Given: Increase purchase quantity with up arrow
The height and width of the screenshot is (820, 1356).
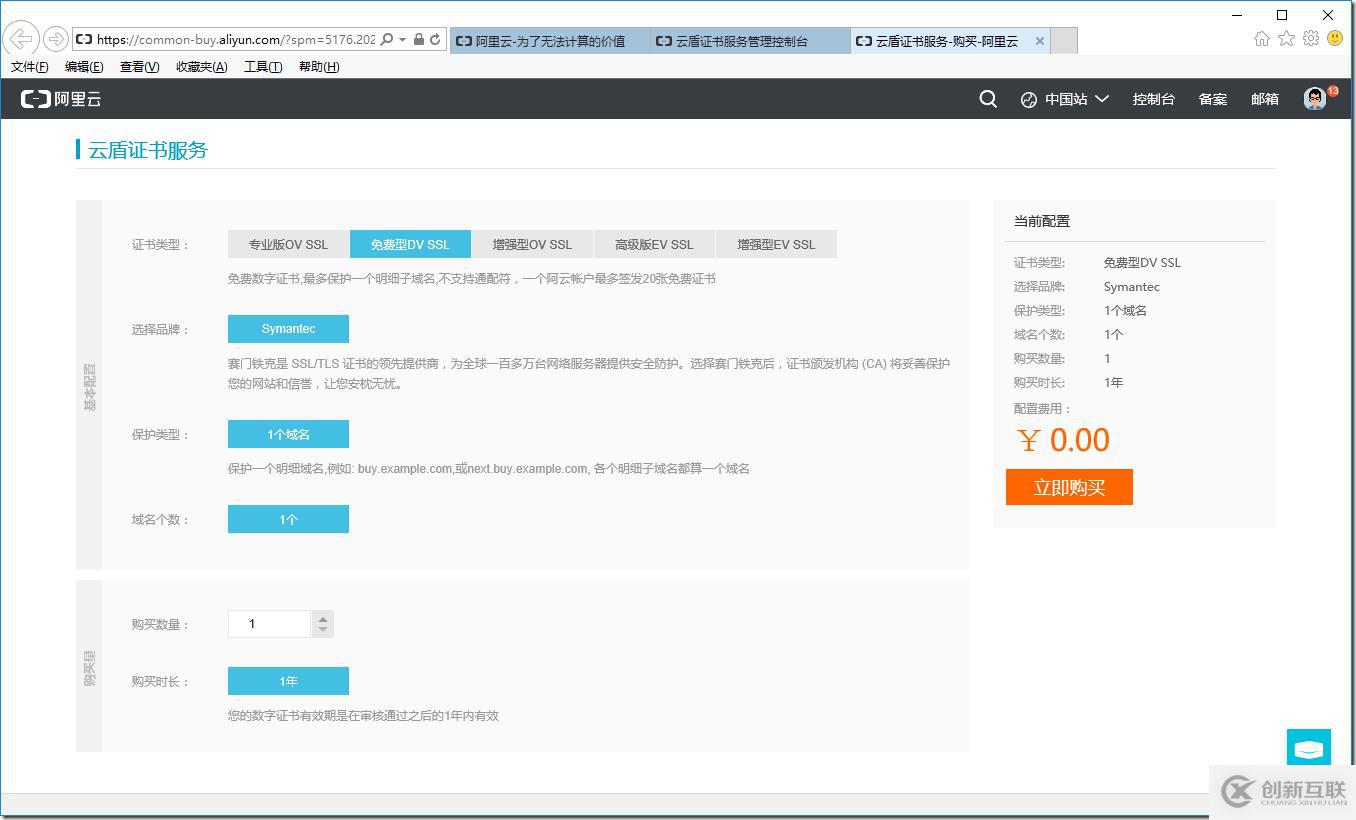Looking at the screenshot, I should [322, 617].
